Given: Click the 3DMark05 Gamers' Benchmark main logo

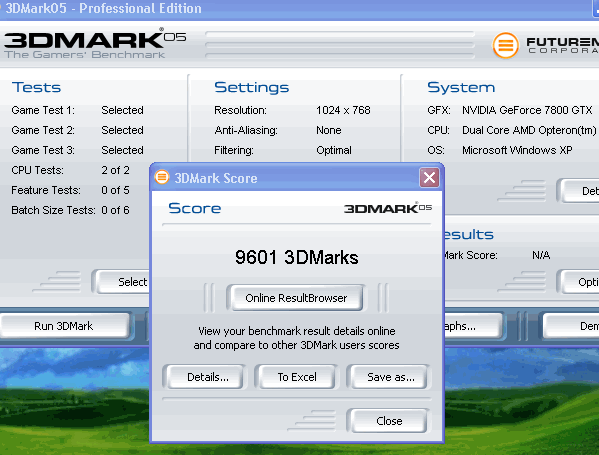Looking at the screenshot, I should [x=95, y=44].
